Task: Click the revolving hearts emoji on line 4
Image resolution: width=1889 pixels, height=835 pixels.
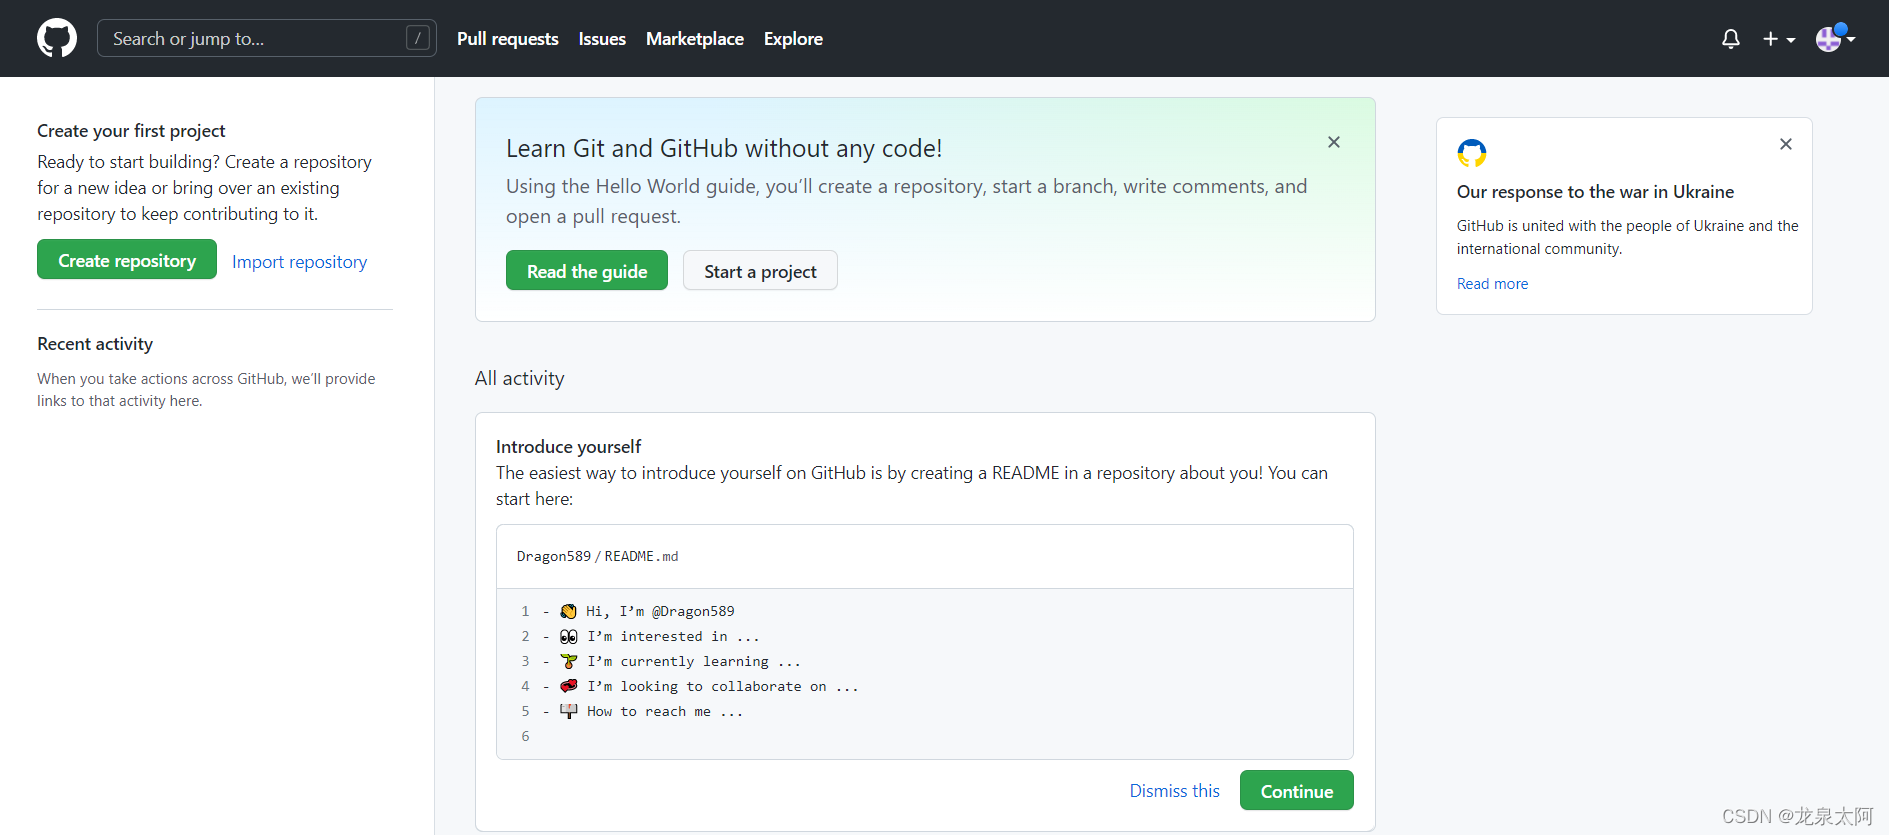Action: (569, 686)
